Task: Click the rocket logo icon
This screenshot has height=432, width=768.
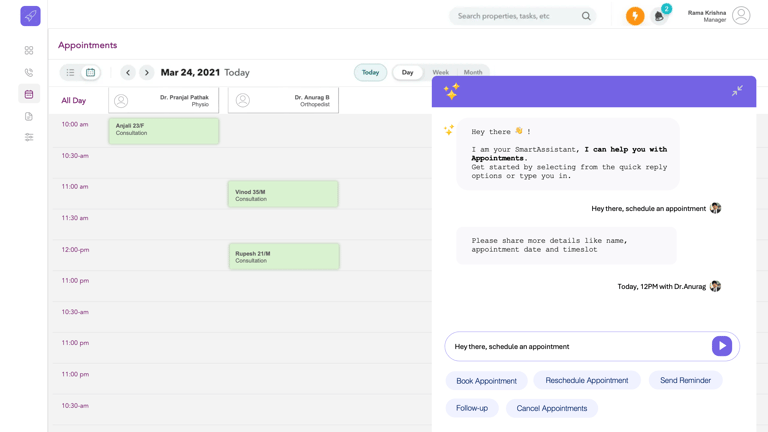Action: (30, 15)
